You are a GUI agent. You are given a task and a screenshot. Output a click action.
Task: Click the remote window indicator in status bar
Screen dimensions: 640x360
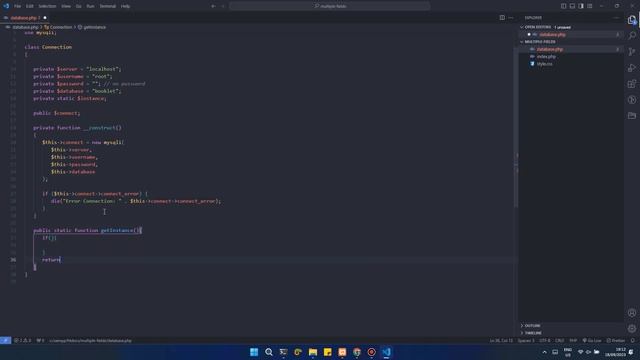coord(5,340)
